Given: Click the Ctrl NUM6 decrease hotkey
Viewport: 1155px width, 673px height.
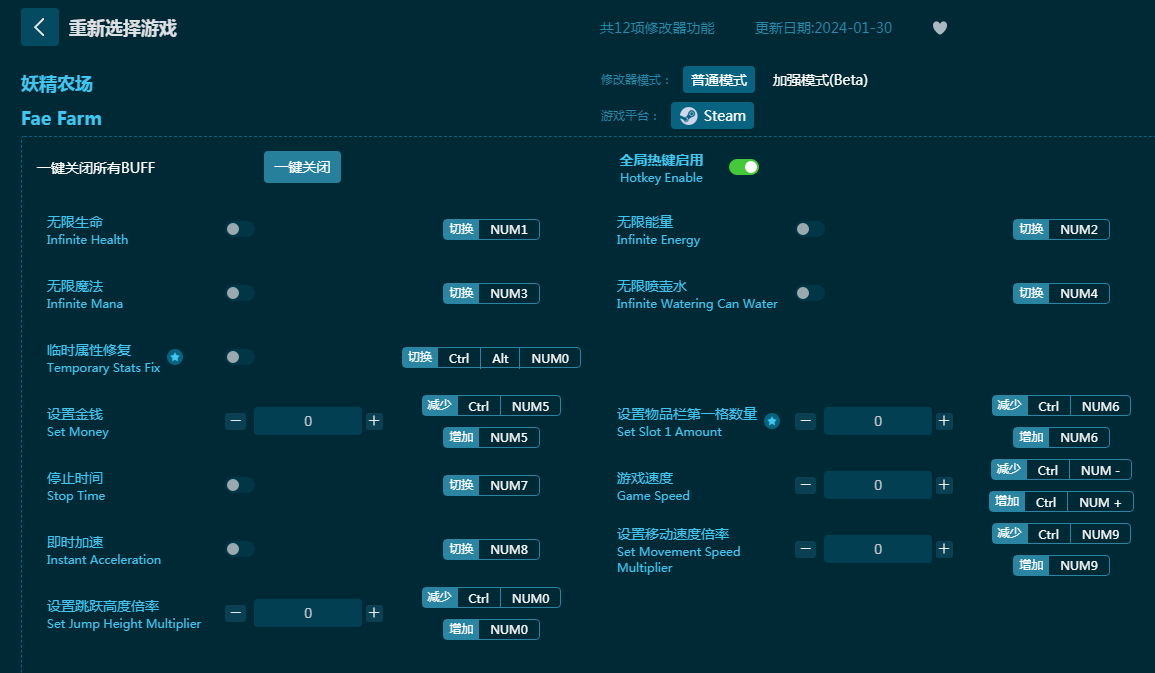Looking at the screenshot, I should (x=1061, y=406).
